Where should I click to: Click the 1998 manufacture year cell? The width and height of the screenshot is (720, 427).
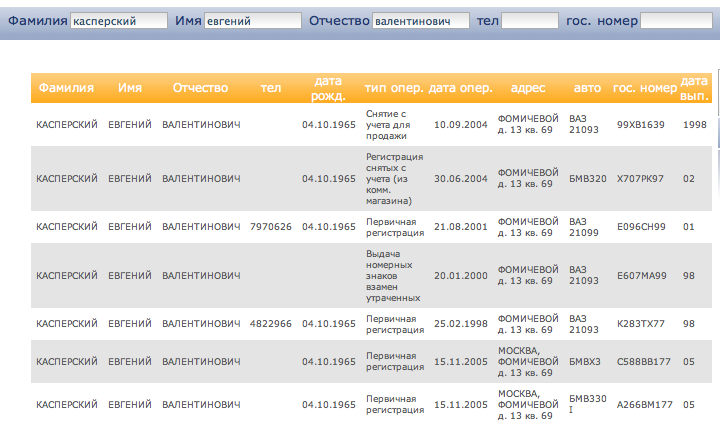(694, 124)
